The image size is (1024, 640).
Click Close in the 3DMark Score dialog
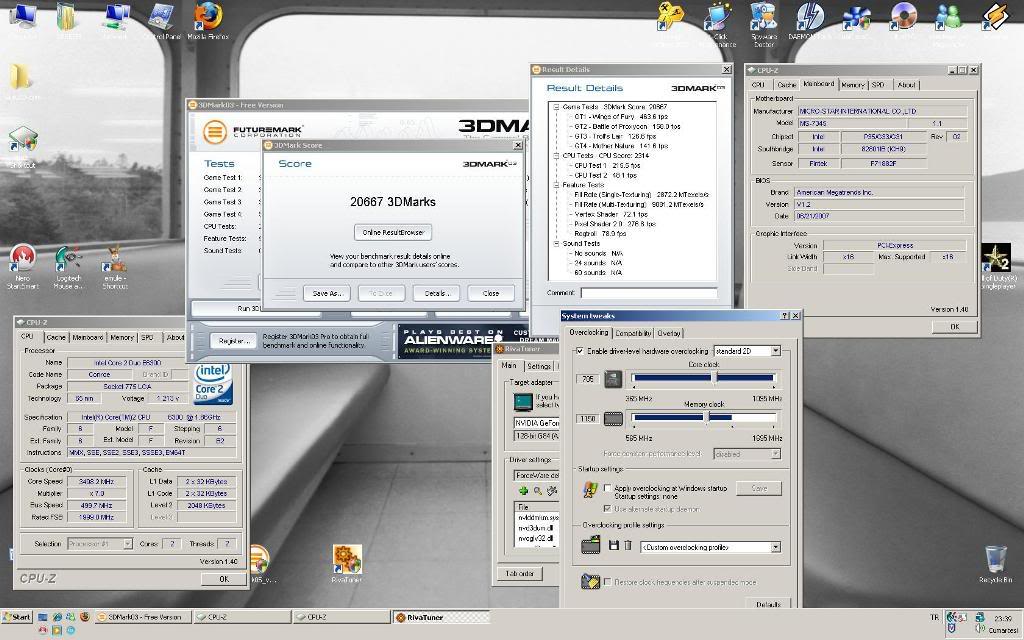(491, 293)
